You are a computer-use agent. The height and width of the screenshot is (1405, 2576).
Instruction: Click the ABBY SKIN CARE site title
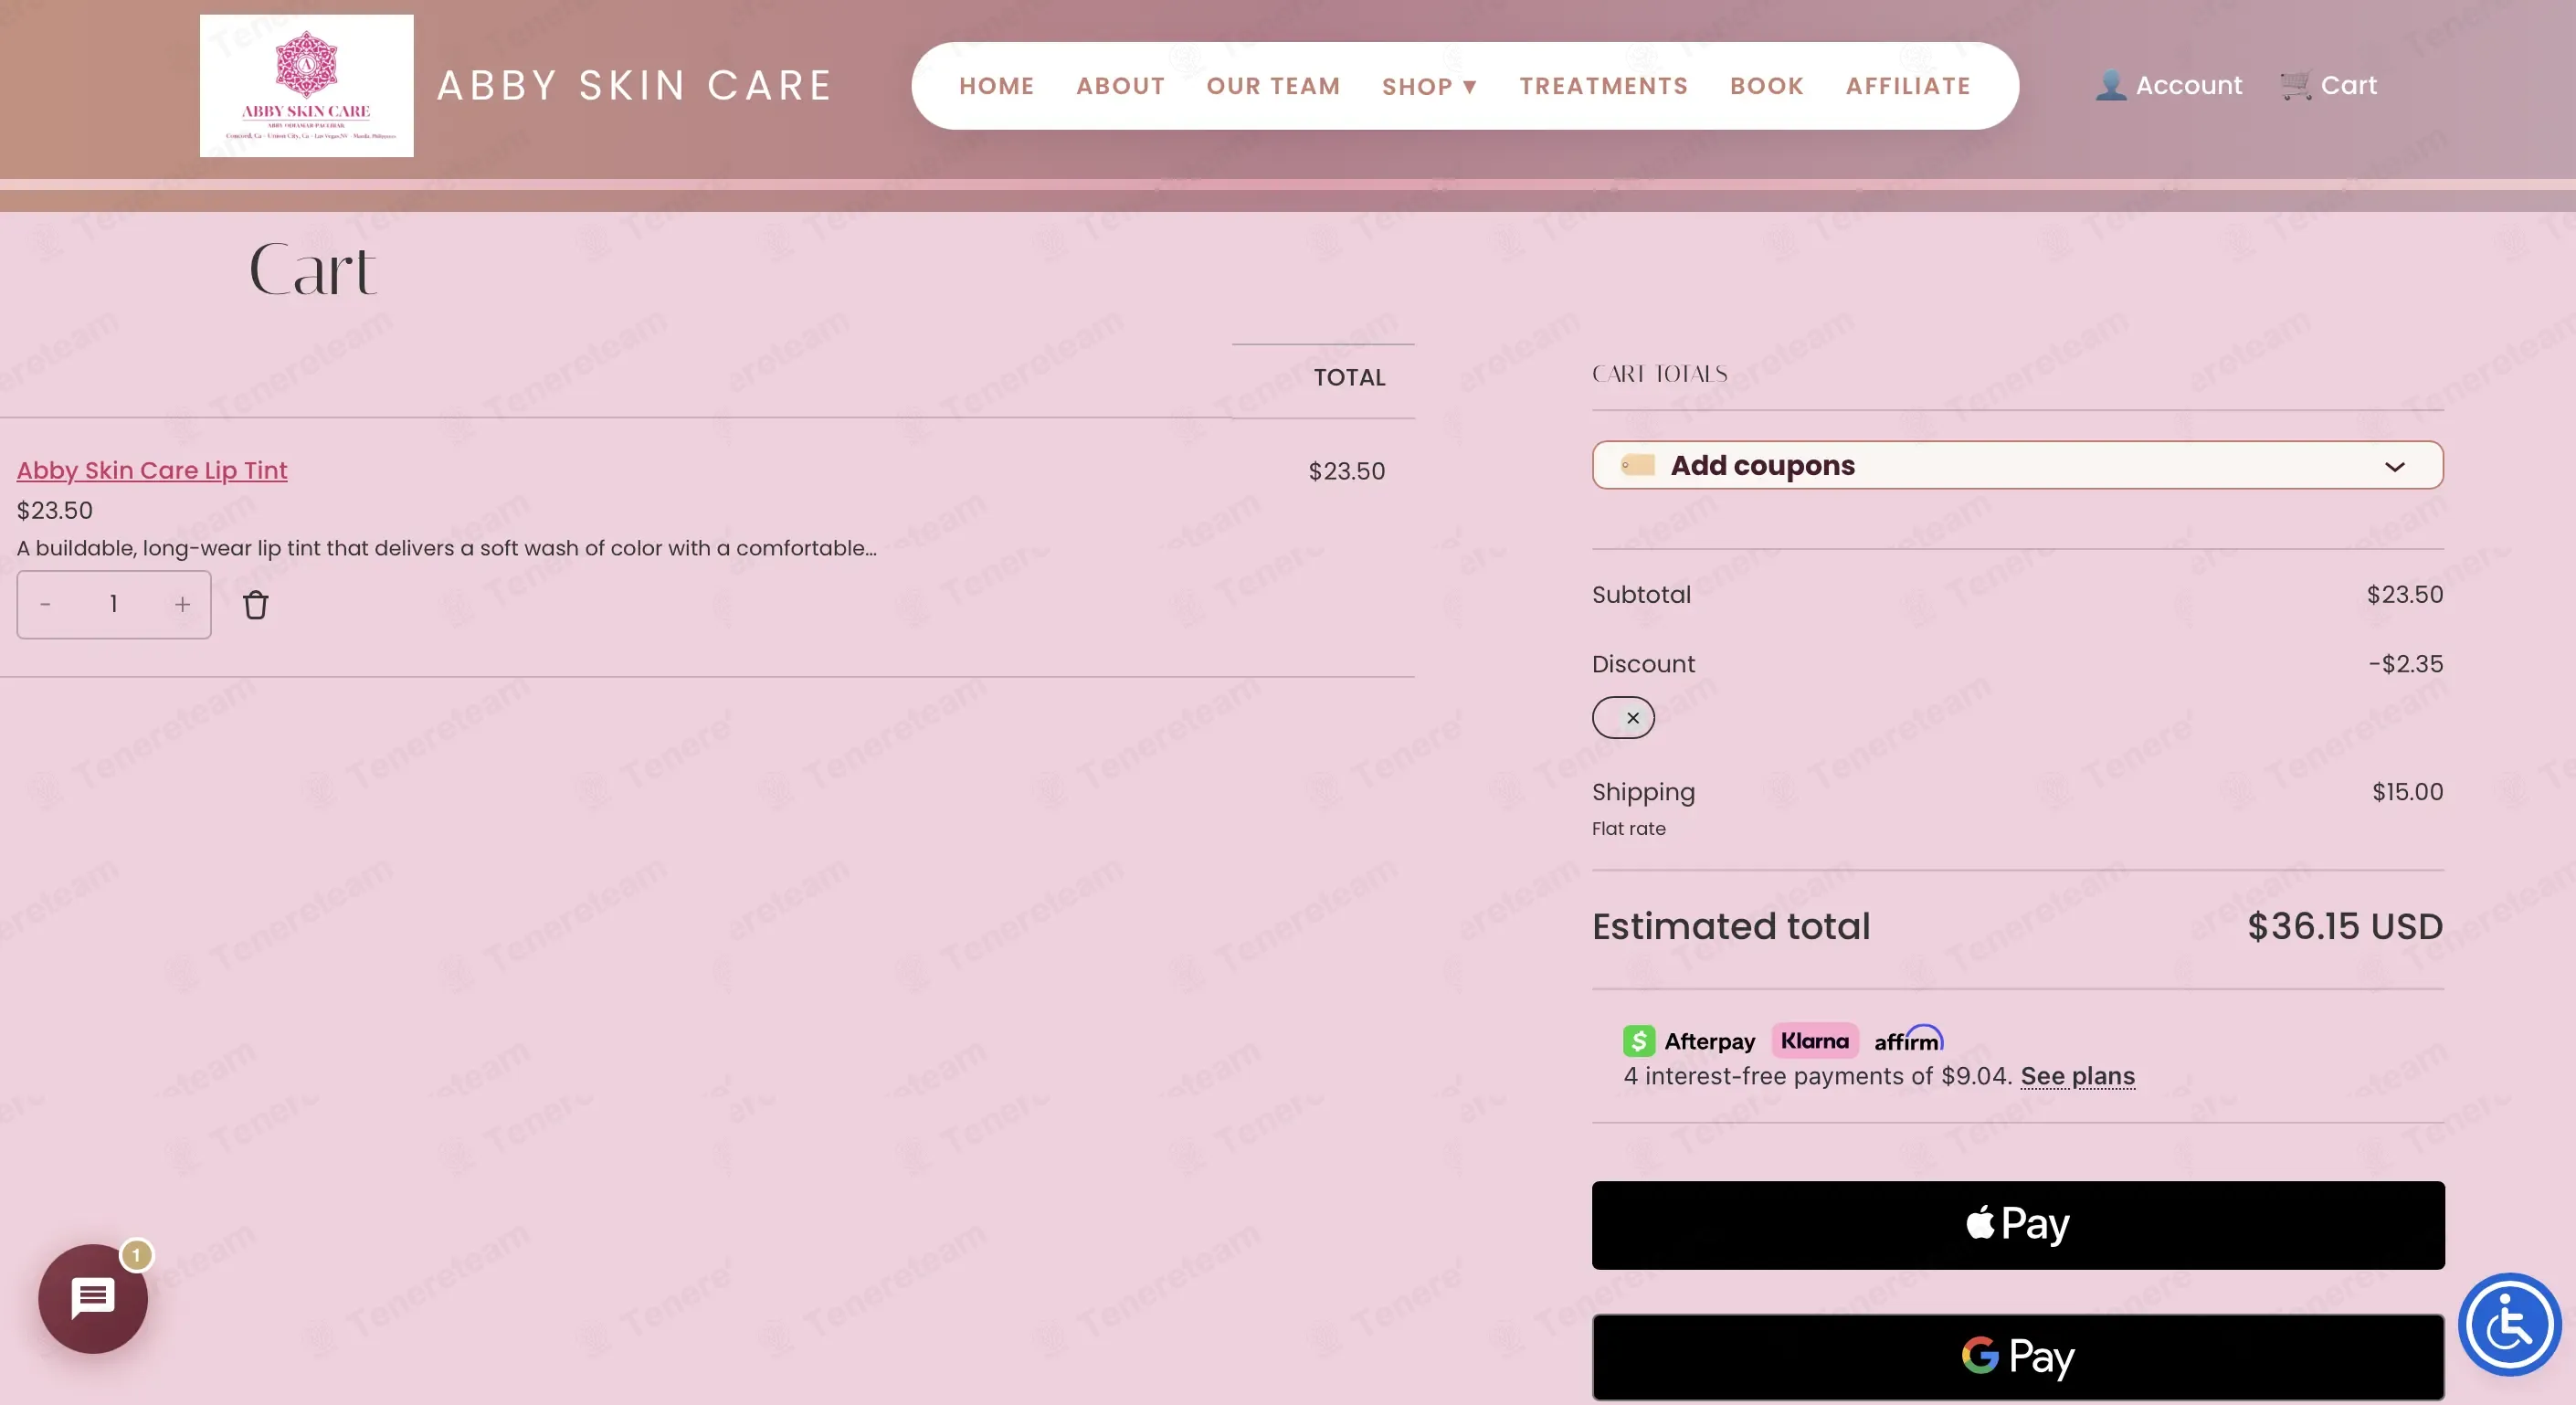634,86
